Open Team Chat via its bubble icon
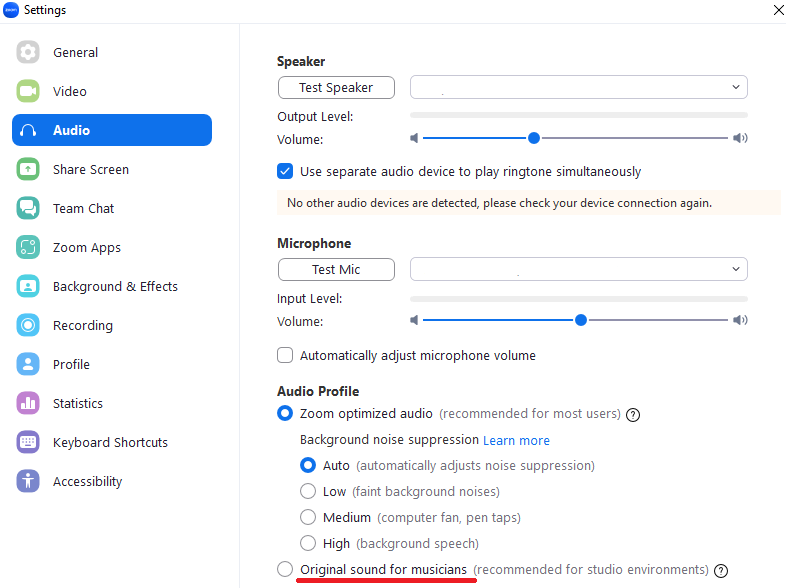The height and width of the screenshot is (588, 786). pos(28,208)
